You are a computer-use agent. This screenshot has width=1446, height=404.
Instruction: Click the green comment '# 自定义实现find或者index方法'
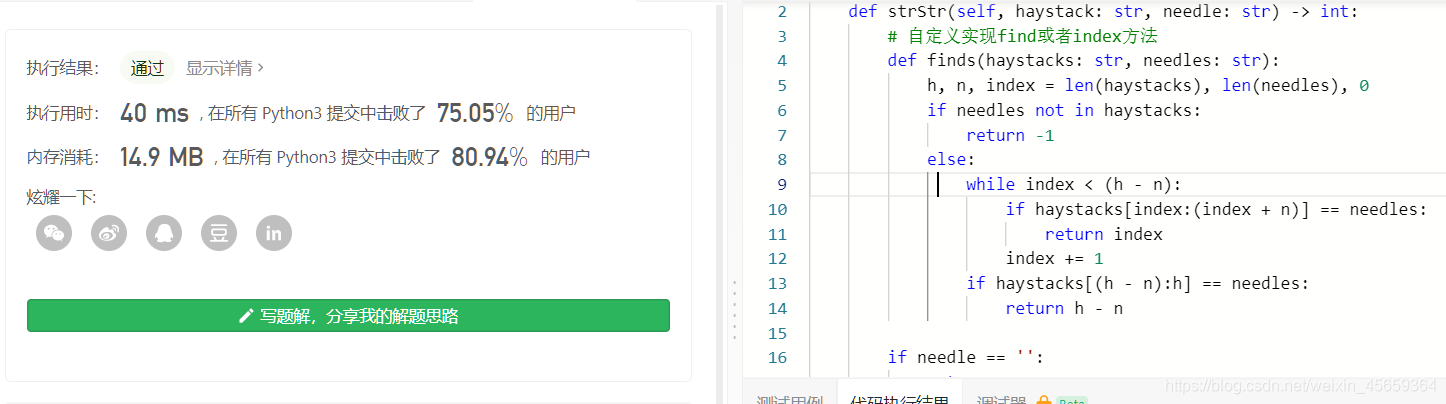(x=1022, y=36)
